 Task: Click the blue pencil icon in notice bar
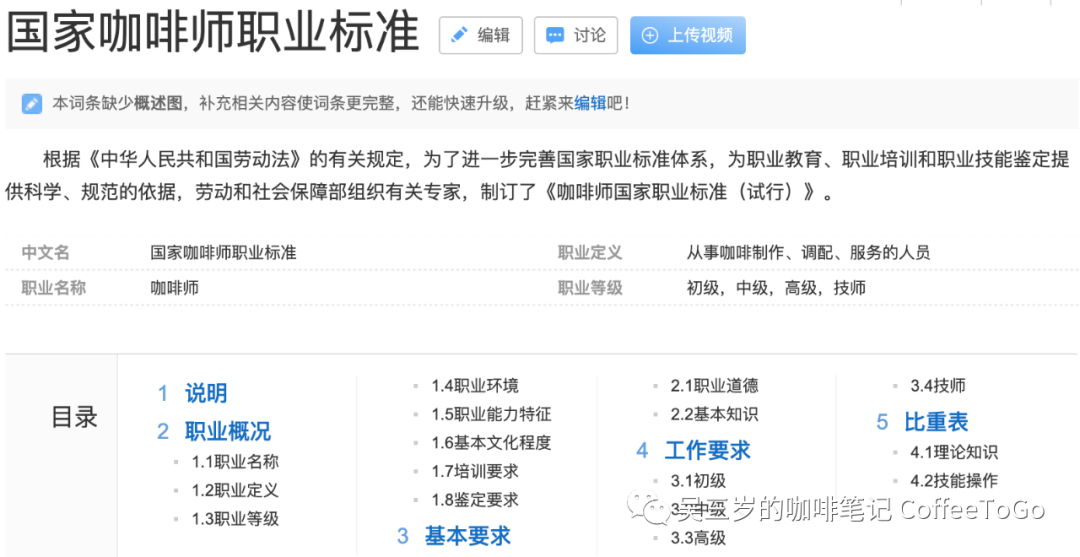32,104
